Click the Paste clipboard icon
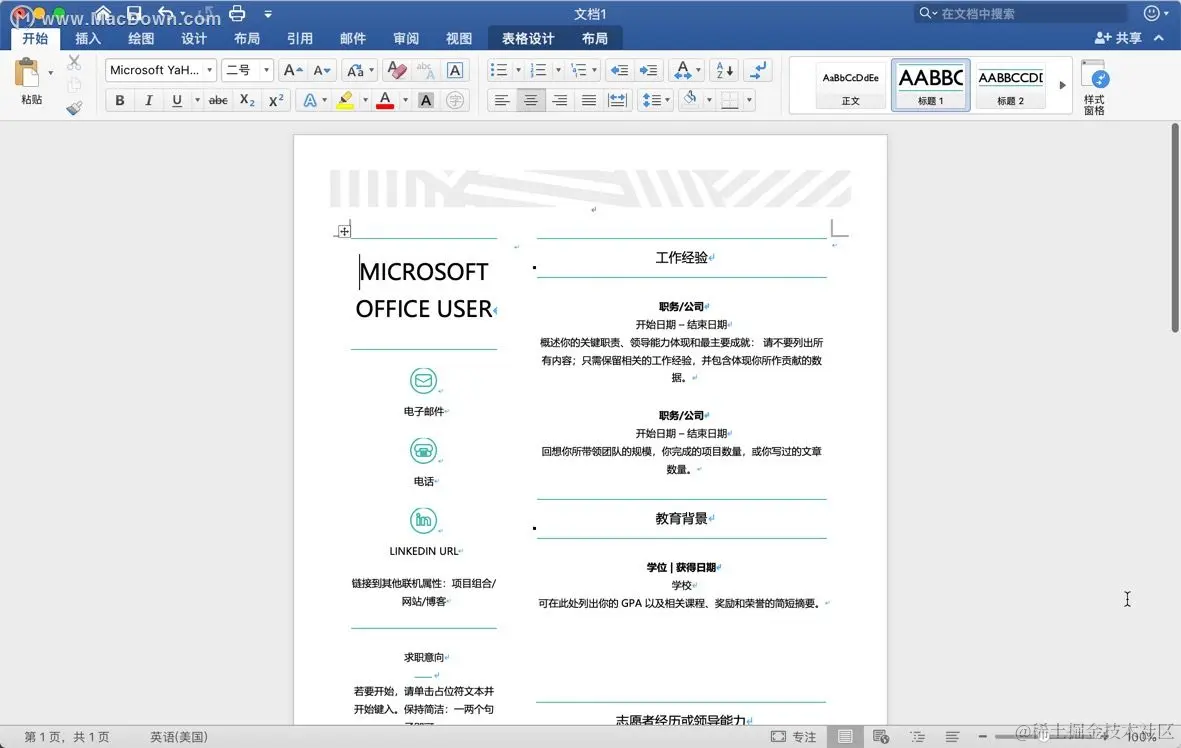The height and width of the screenshot is (748, 1181). 27,74
